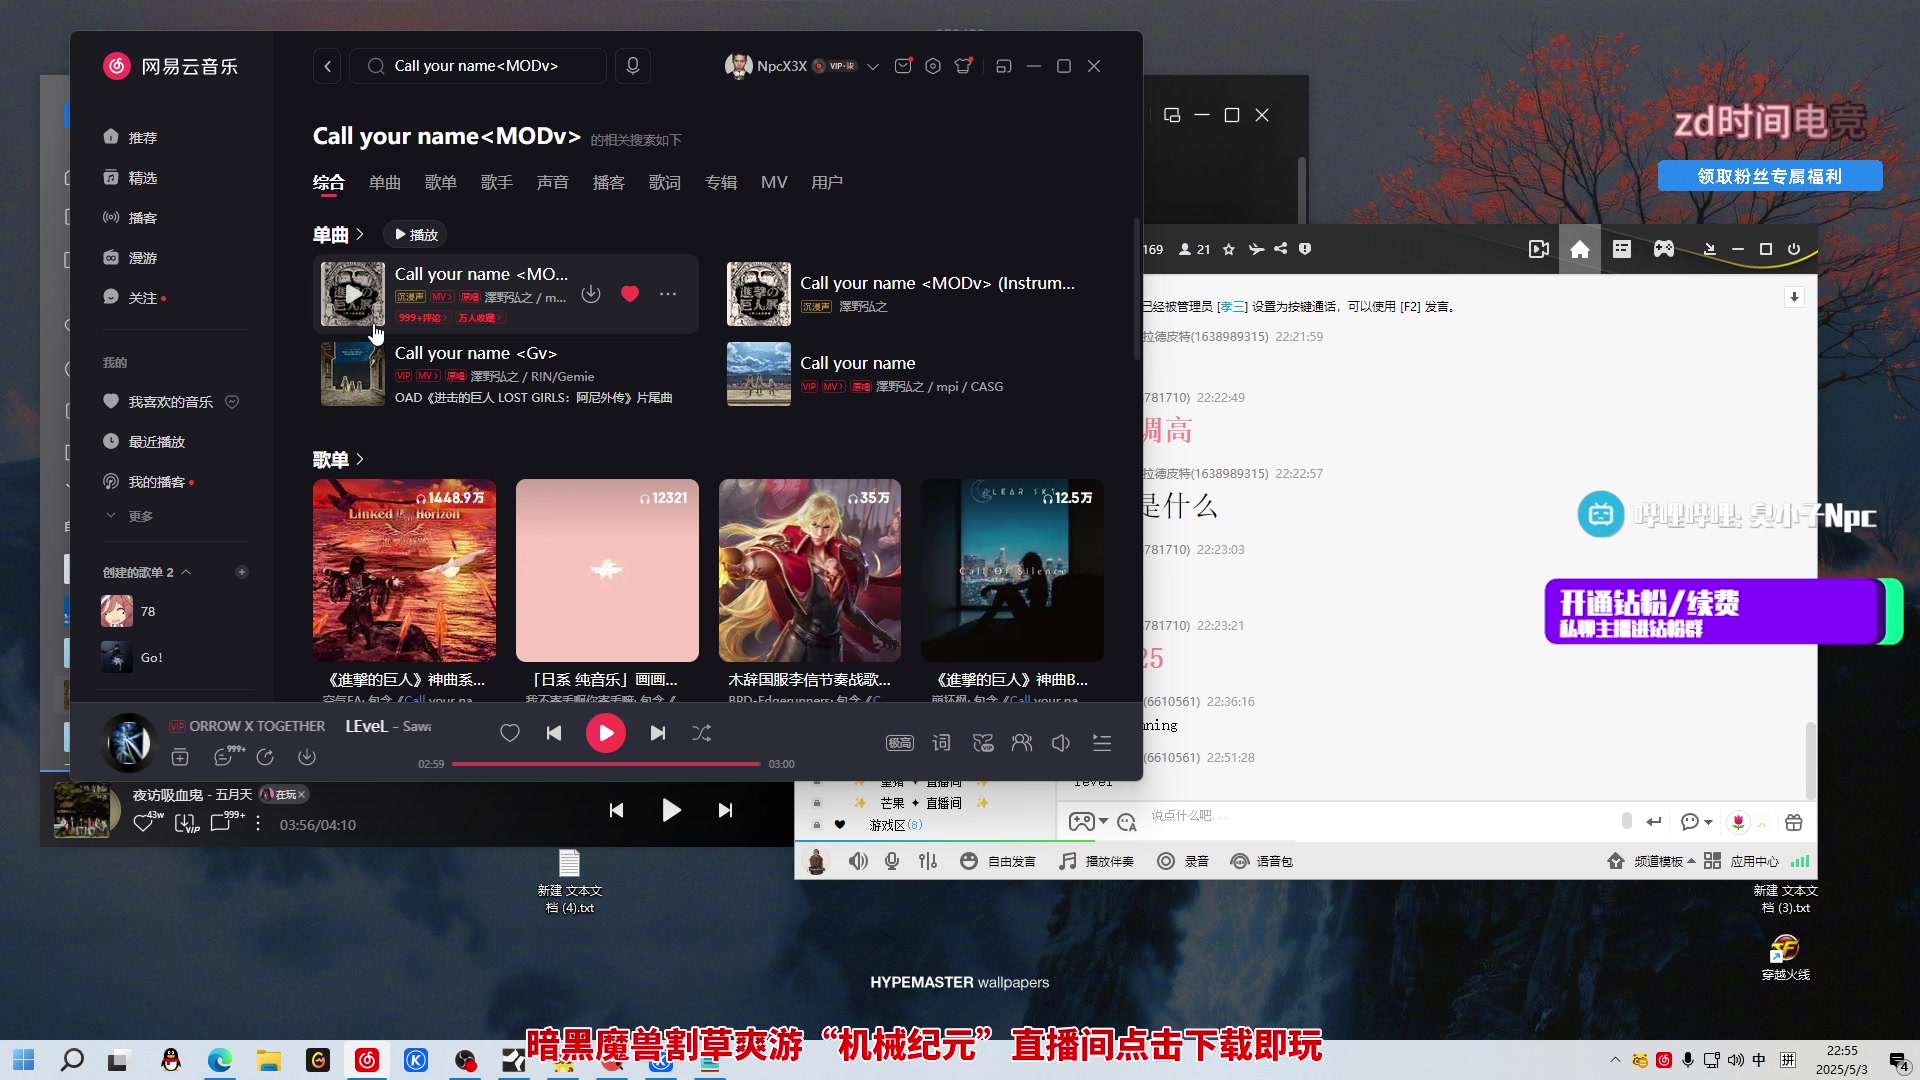Collapse the 创建的歌单 section

tap(186, 573)
